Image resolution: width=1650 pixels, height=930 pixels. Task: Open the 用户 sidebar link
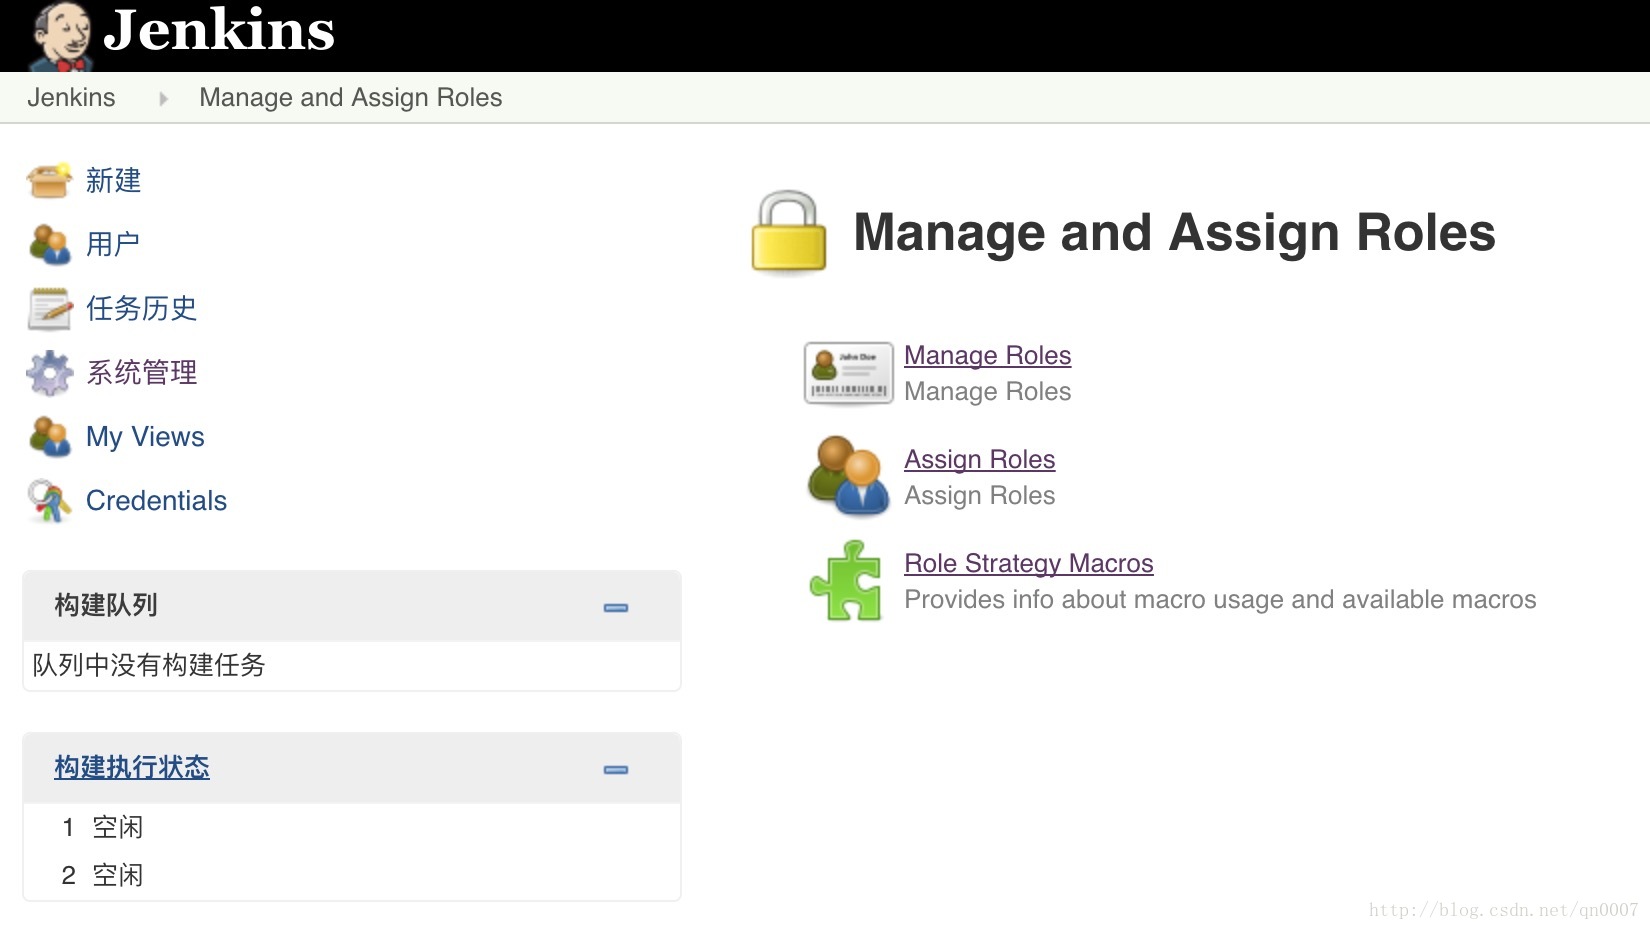pos(113,244)
